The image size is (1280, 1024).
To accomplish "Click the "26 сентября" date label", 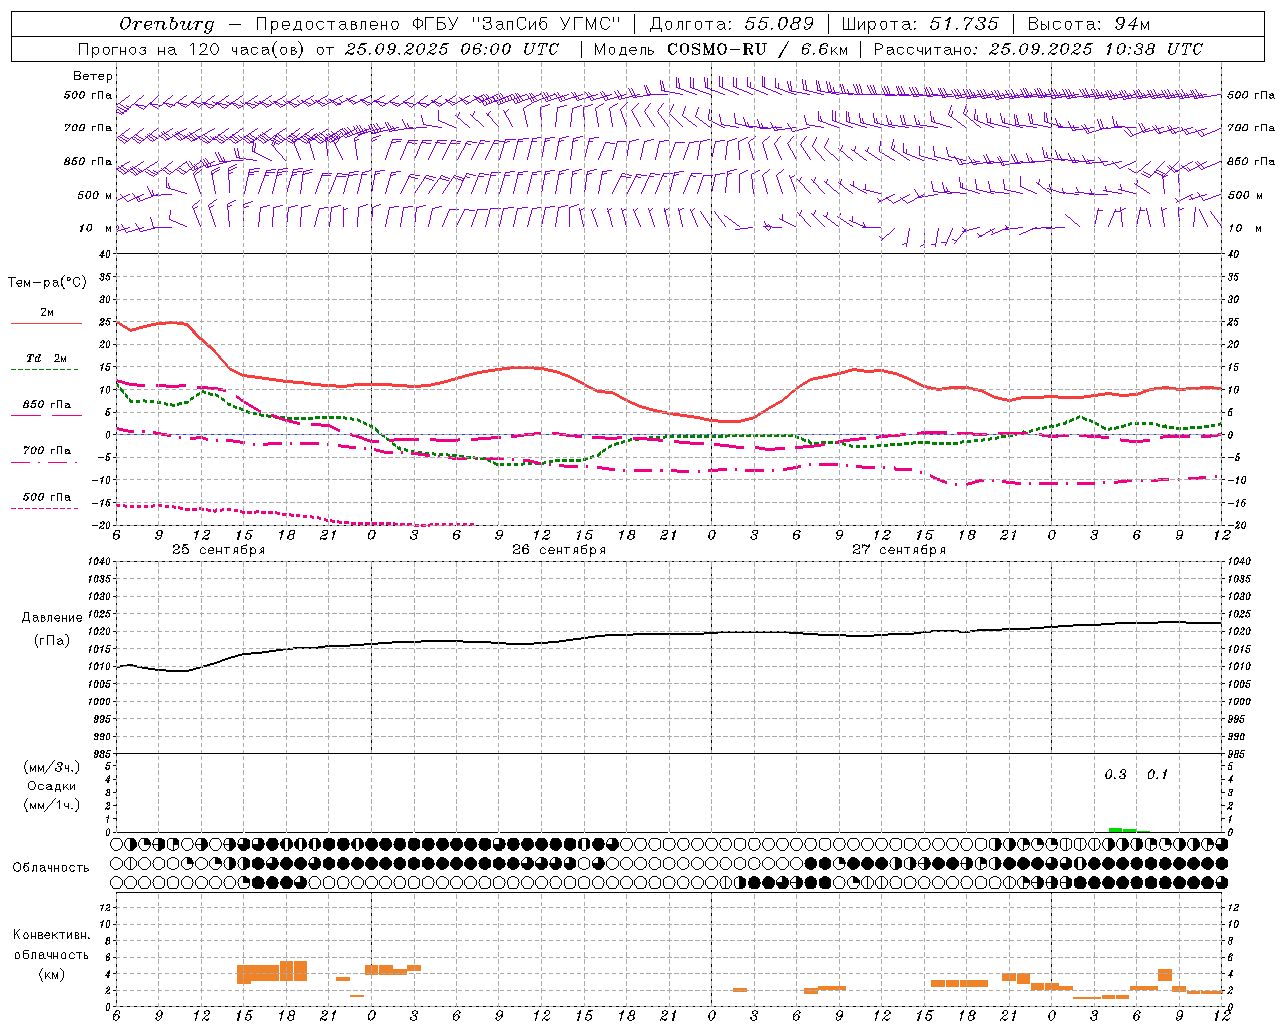I will pos(559,549).
